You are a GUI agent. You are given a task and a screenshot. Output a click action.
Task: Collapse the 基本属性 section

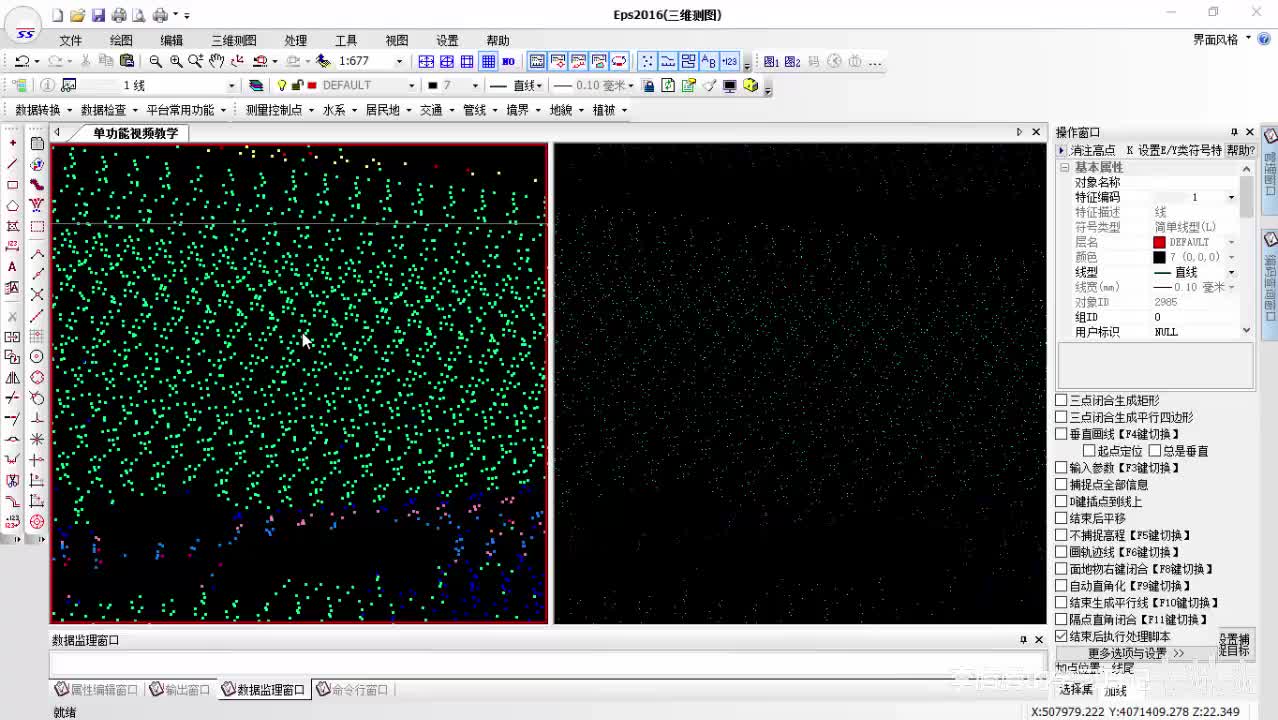1065,168
